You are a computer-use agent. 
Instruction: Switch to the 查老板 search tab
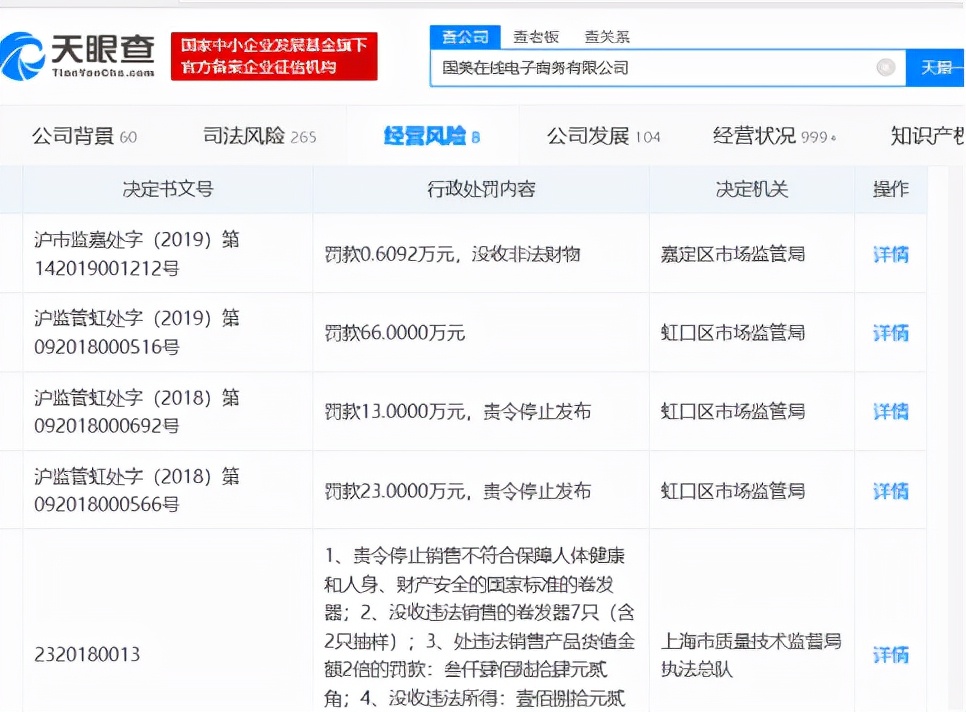537,36
